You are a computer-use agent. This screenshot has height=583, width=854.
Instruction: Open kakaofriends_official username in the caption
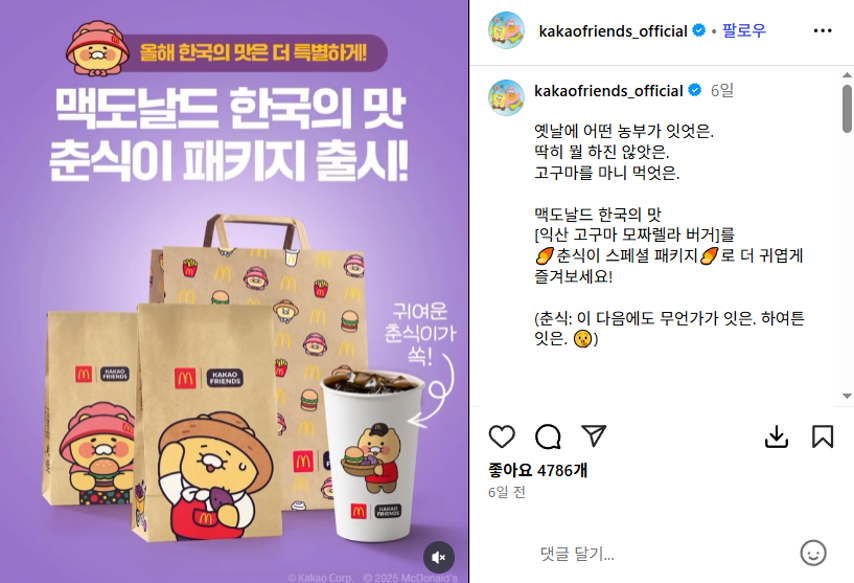(608, 90)
